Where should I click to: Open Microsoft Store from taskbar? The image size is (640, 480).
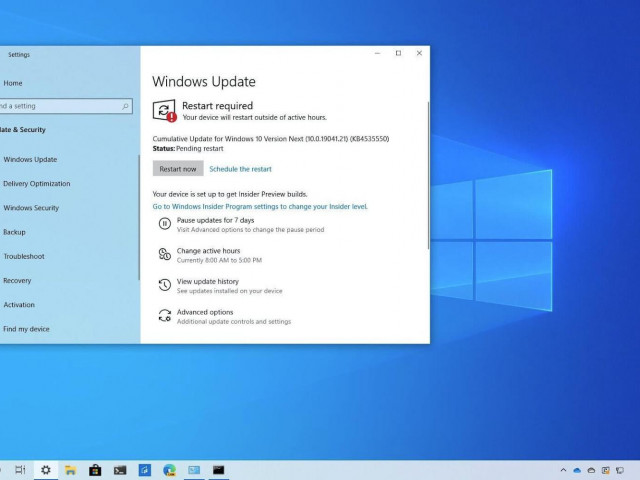pyautogui.click(x=95, y=470)
